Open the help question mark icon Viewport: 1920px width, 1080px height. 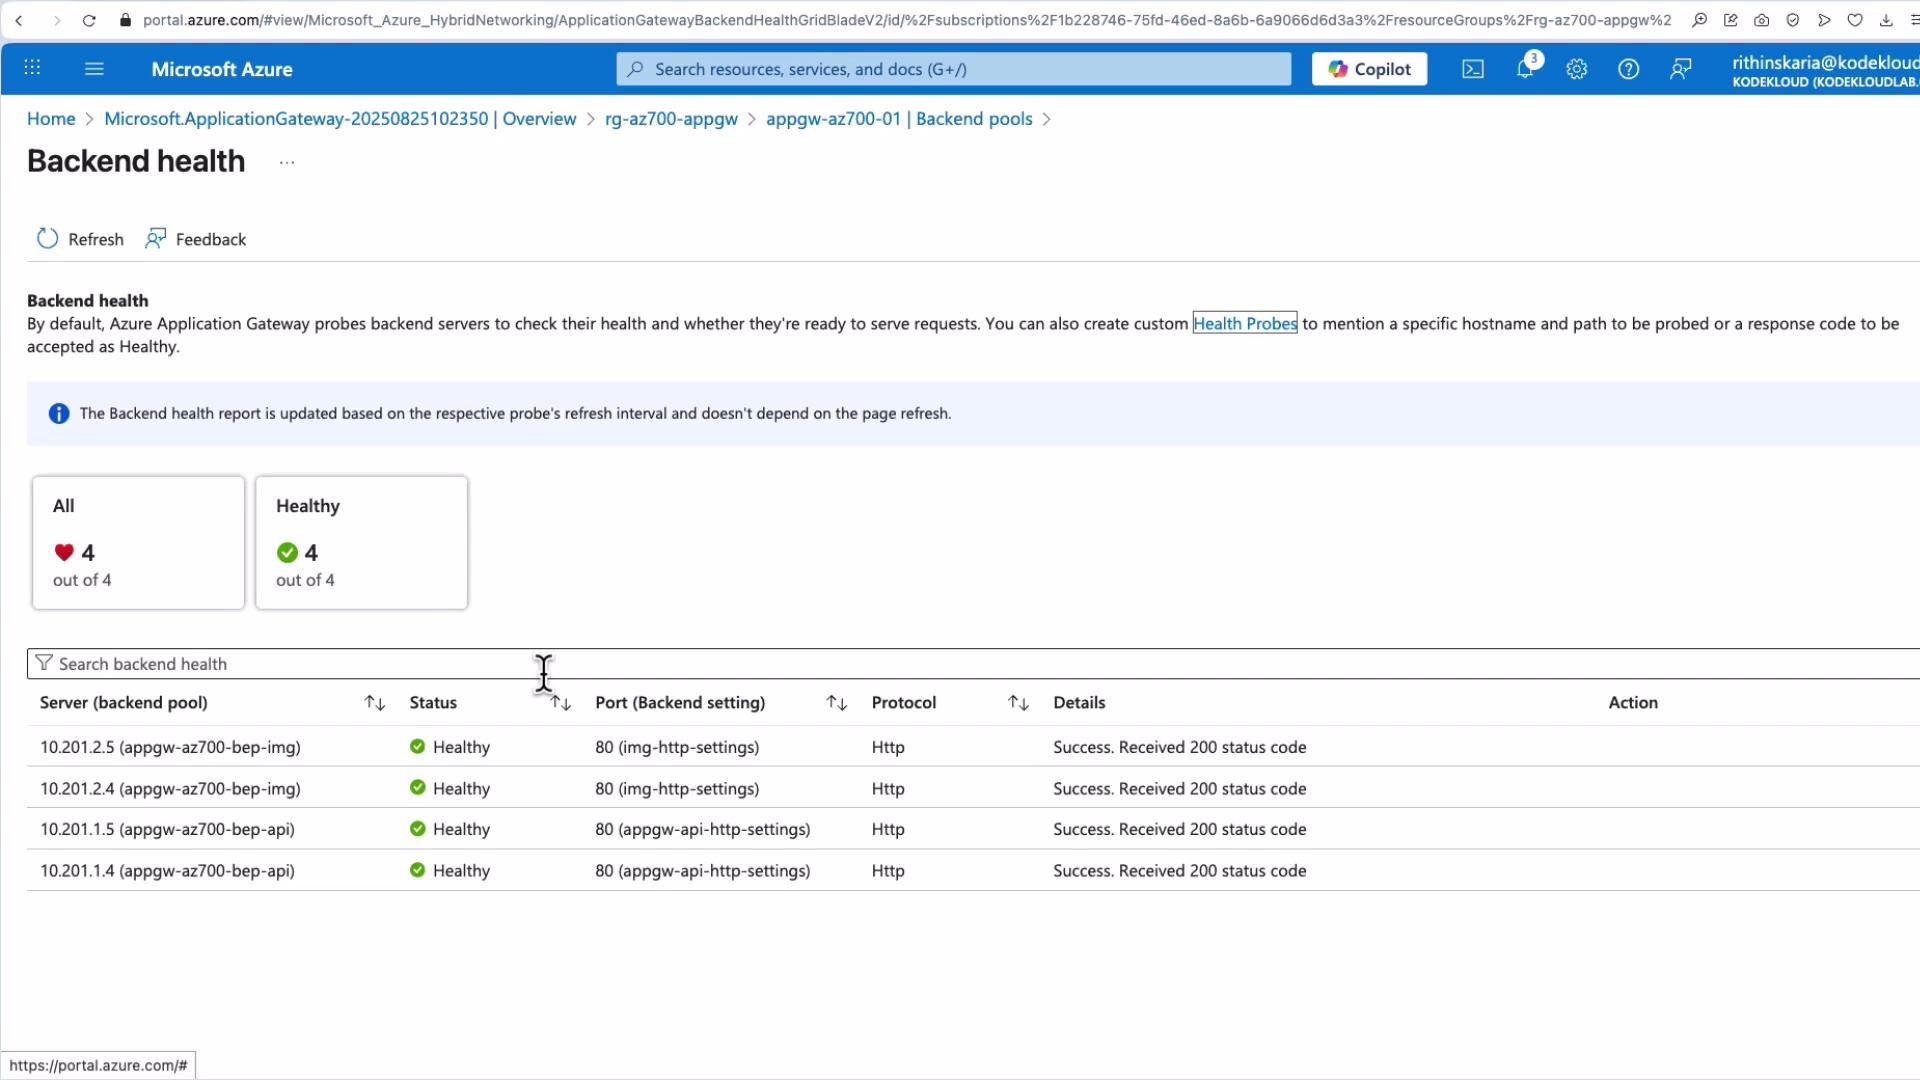[1629, 69]
